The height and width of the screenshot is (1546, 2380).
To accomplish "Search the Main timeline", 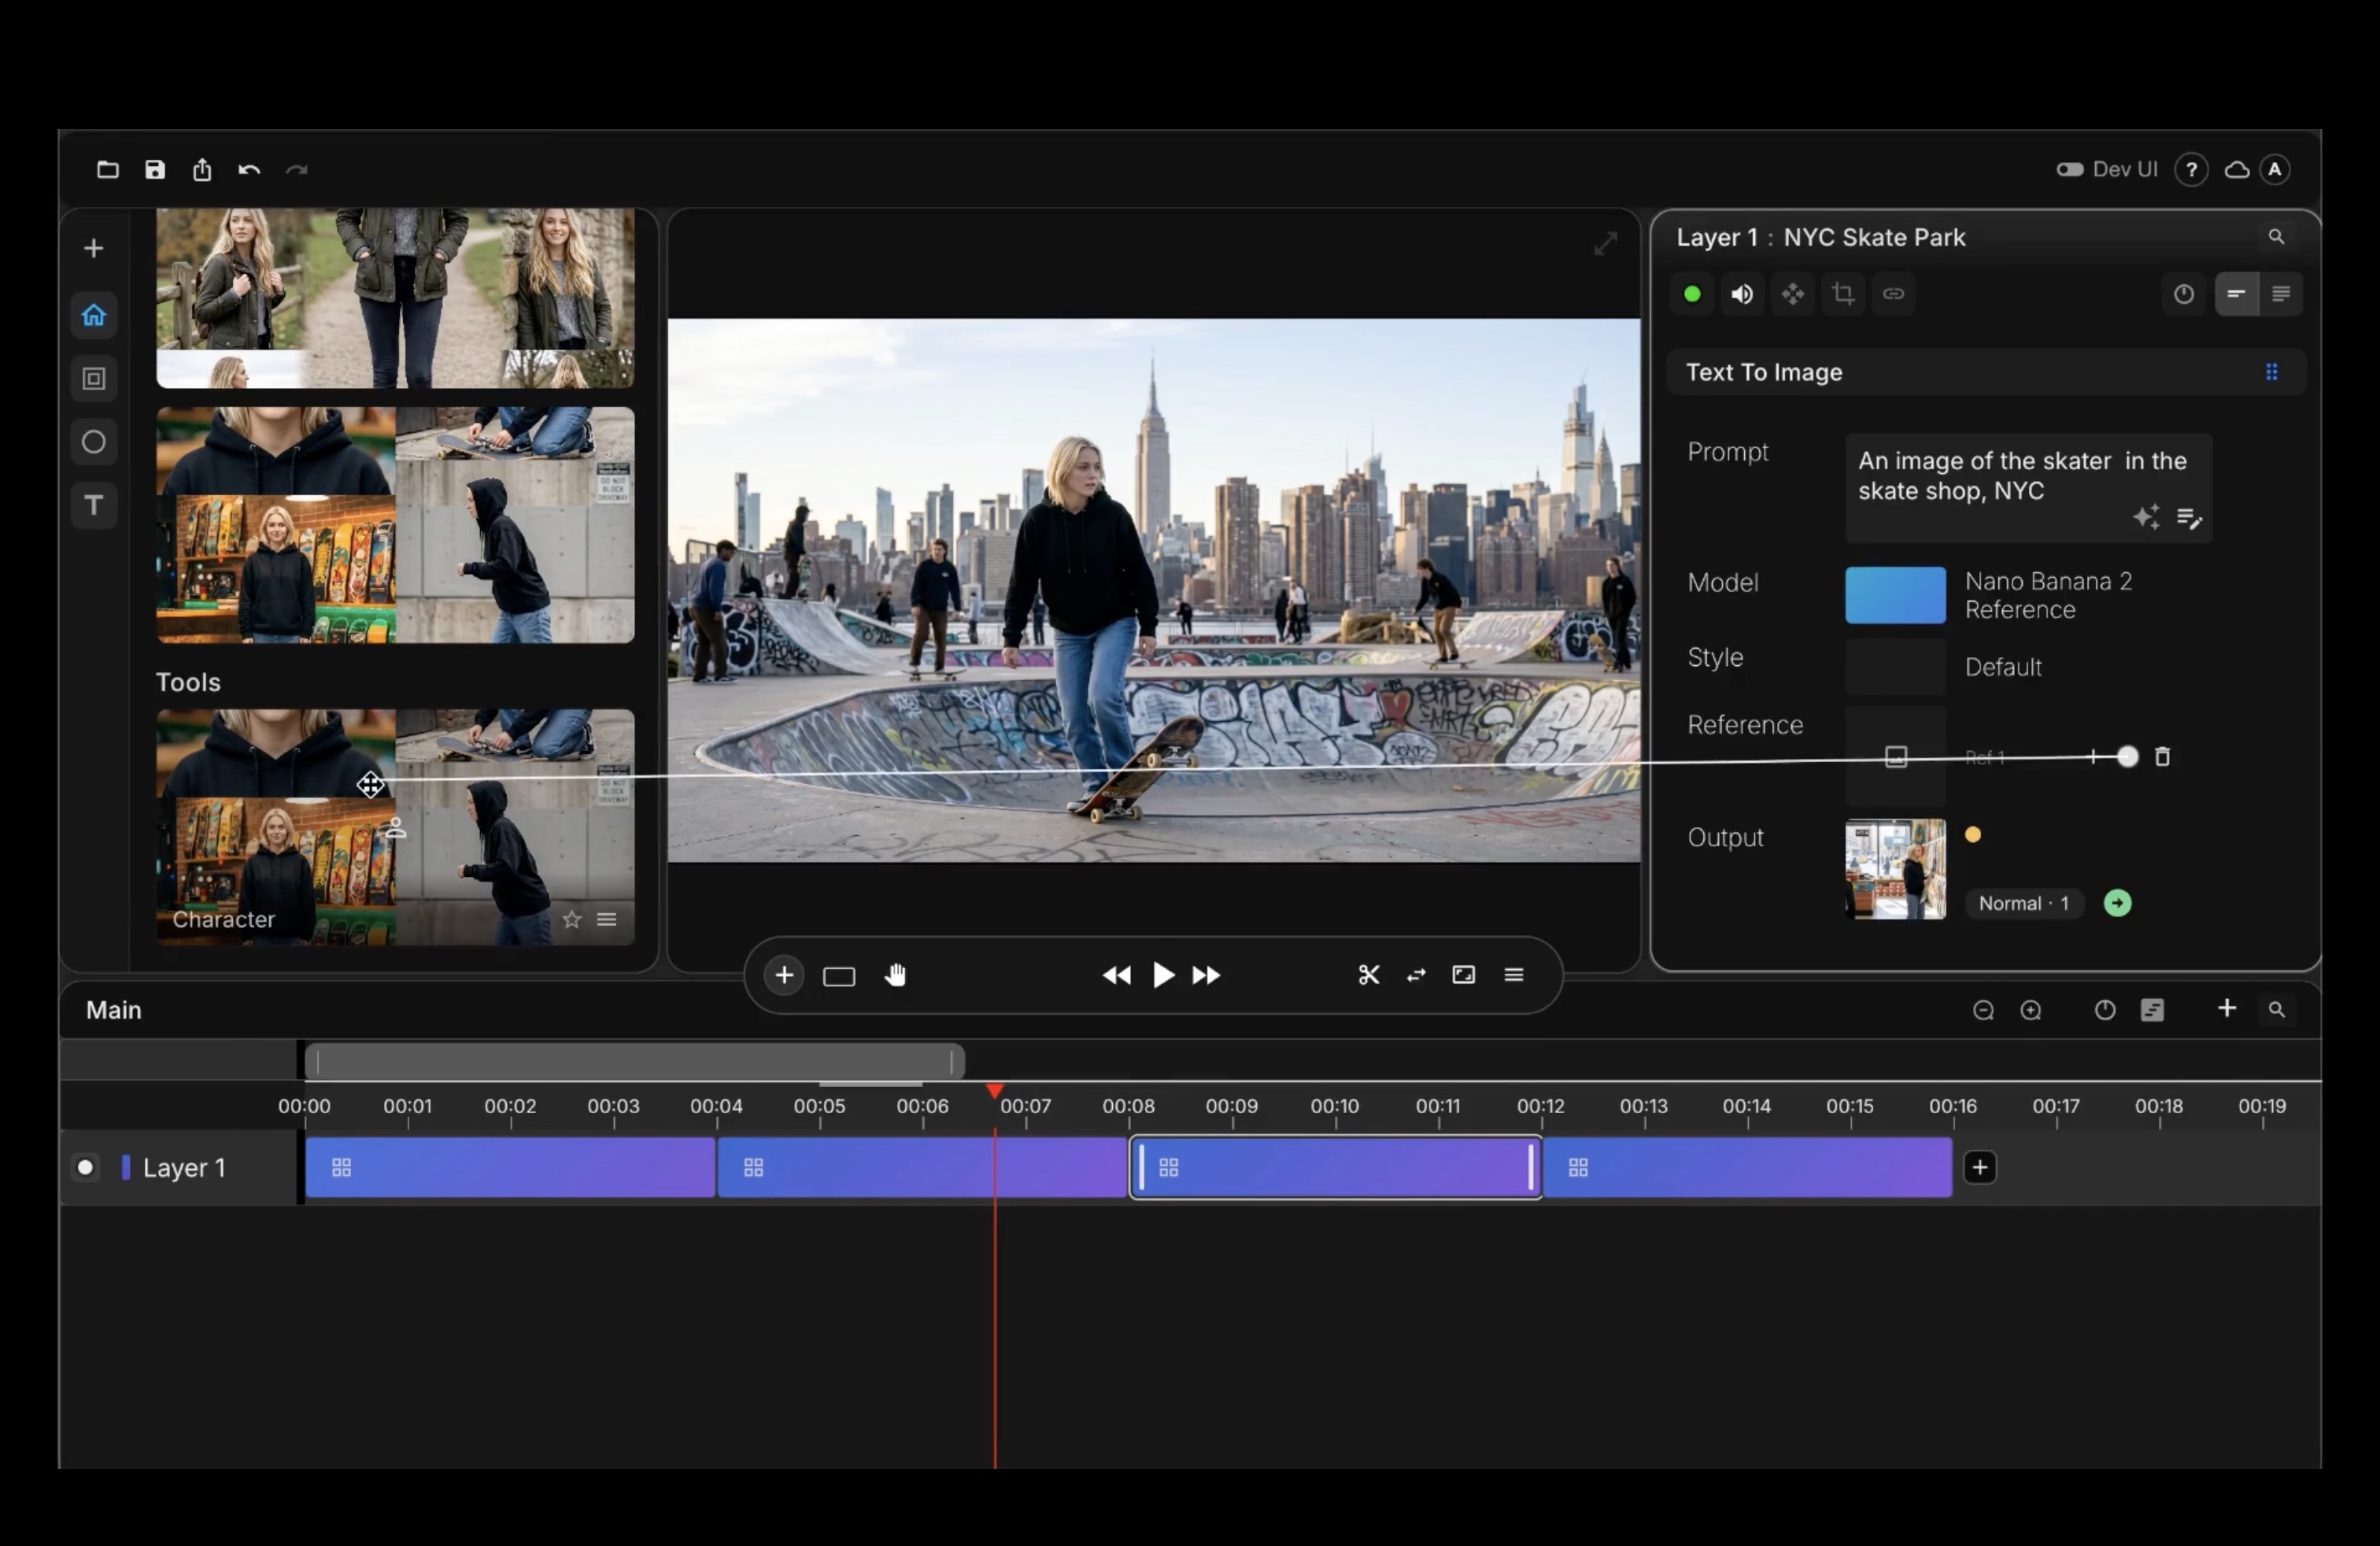I will click(x=2276, y=1010).
